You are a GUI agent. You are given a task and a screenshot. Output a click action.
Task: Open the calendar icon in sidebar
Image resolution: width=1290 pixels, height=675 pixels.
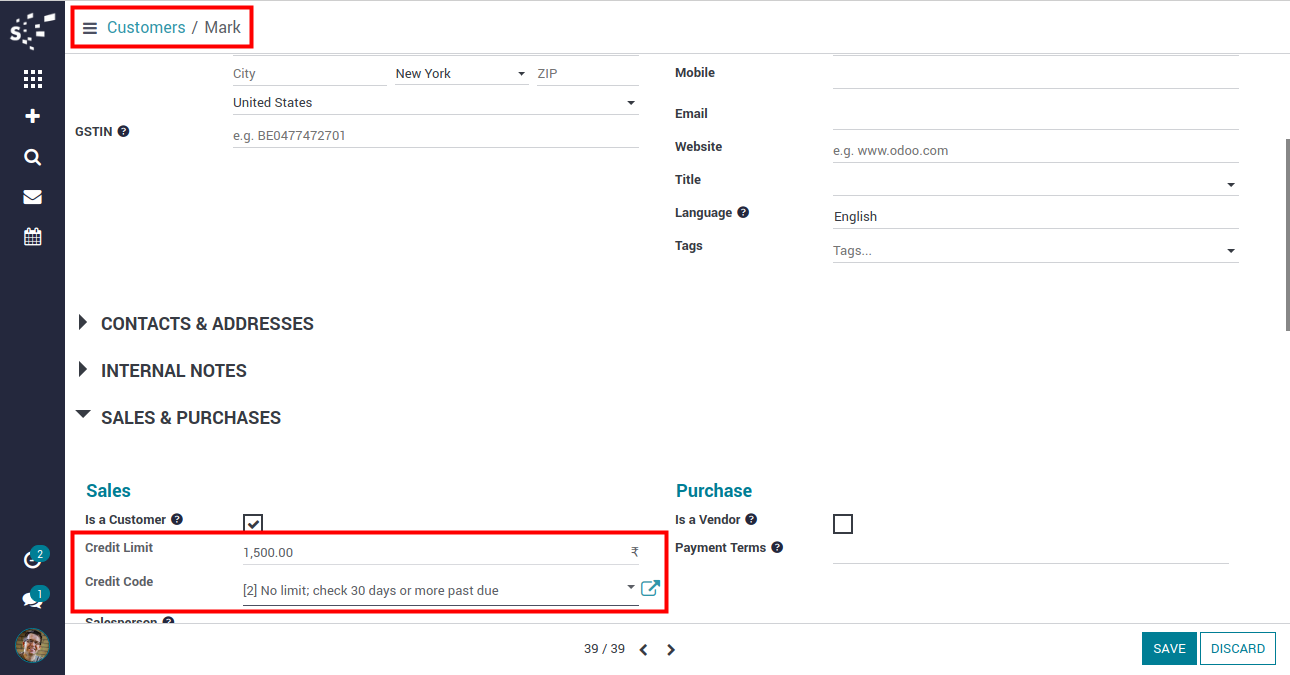point(32,237)
